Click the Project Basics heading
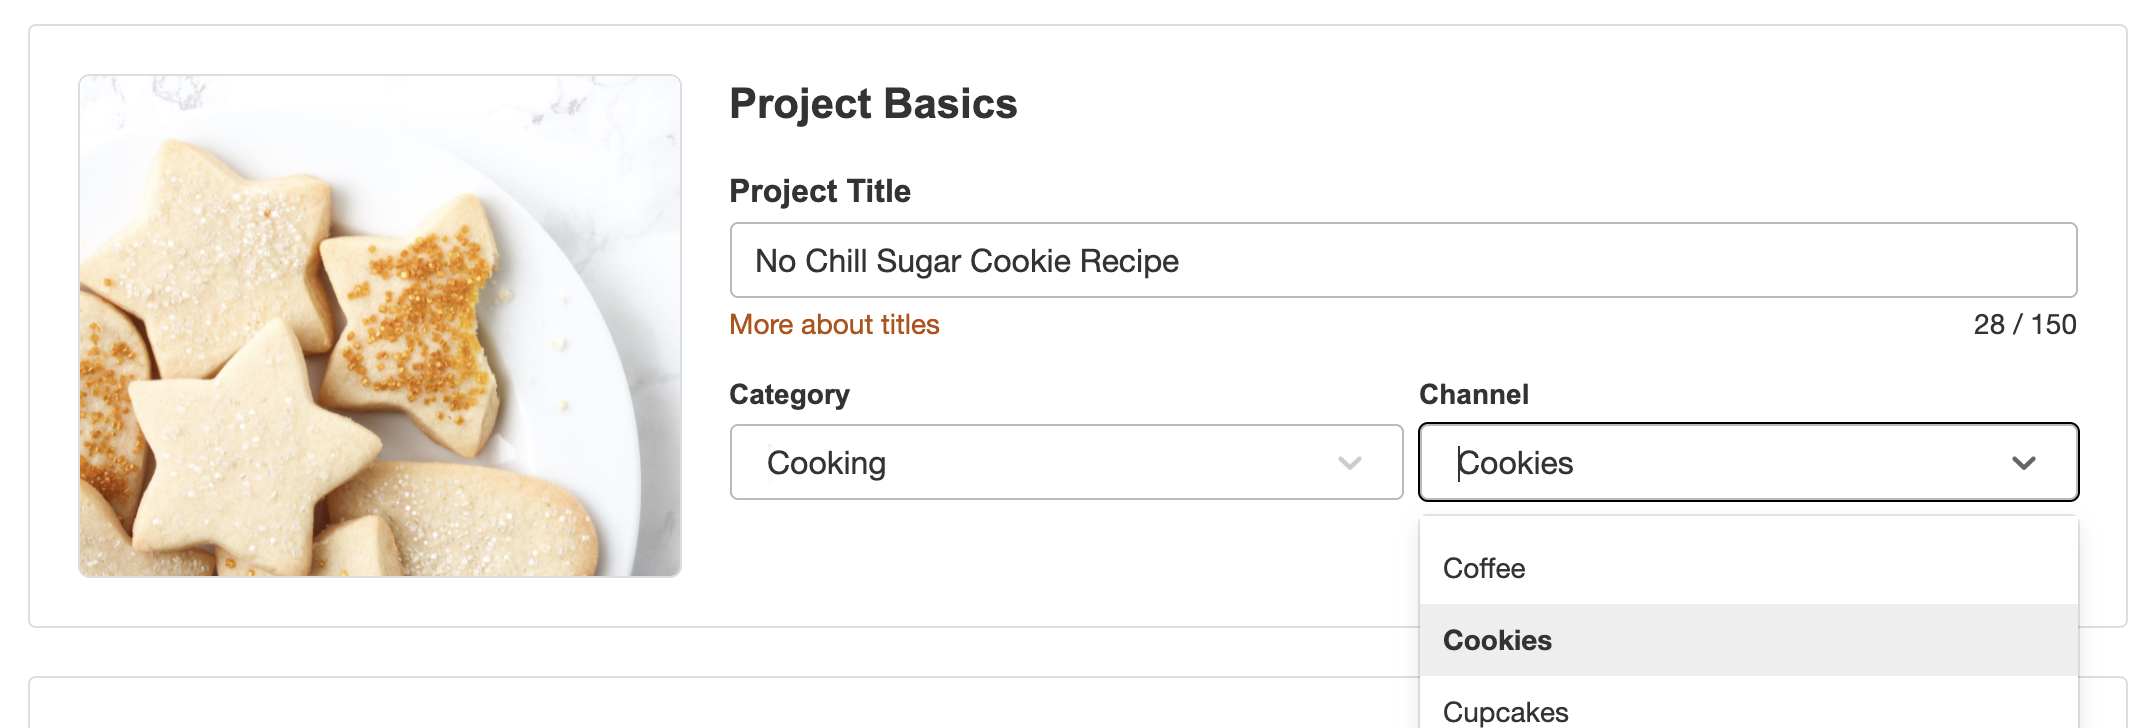Viewport: 2148px width, 728px height. pyautogui.click(x=873, y=103)
